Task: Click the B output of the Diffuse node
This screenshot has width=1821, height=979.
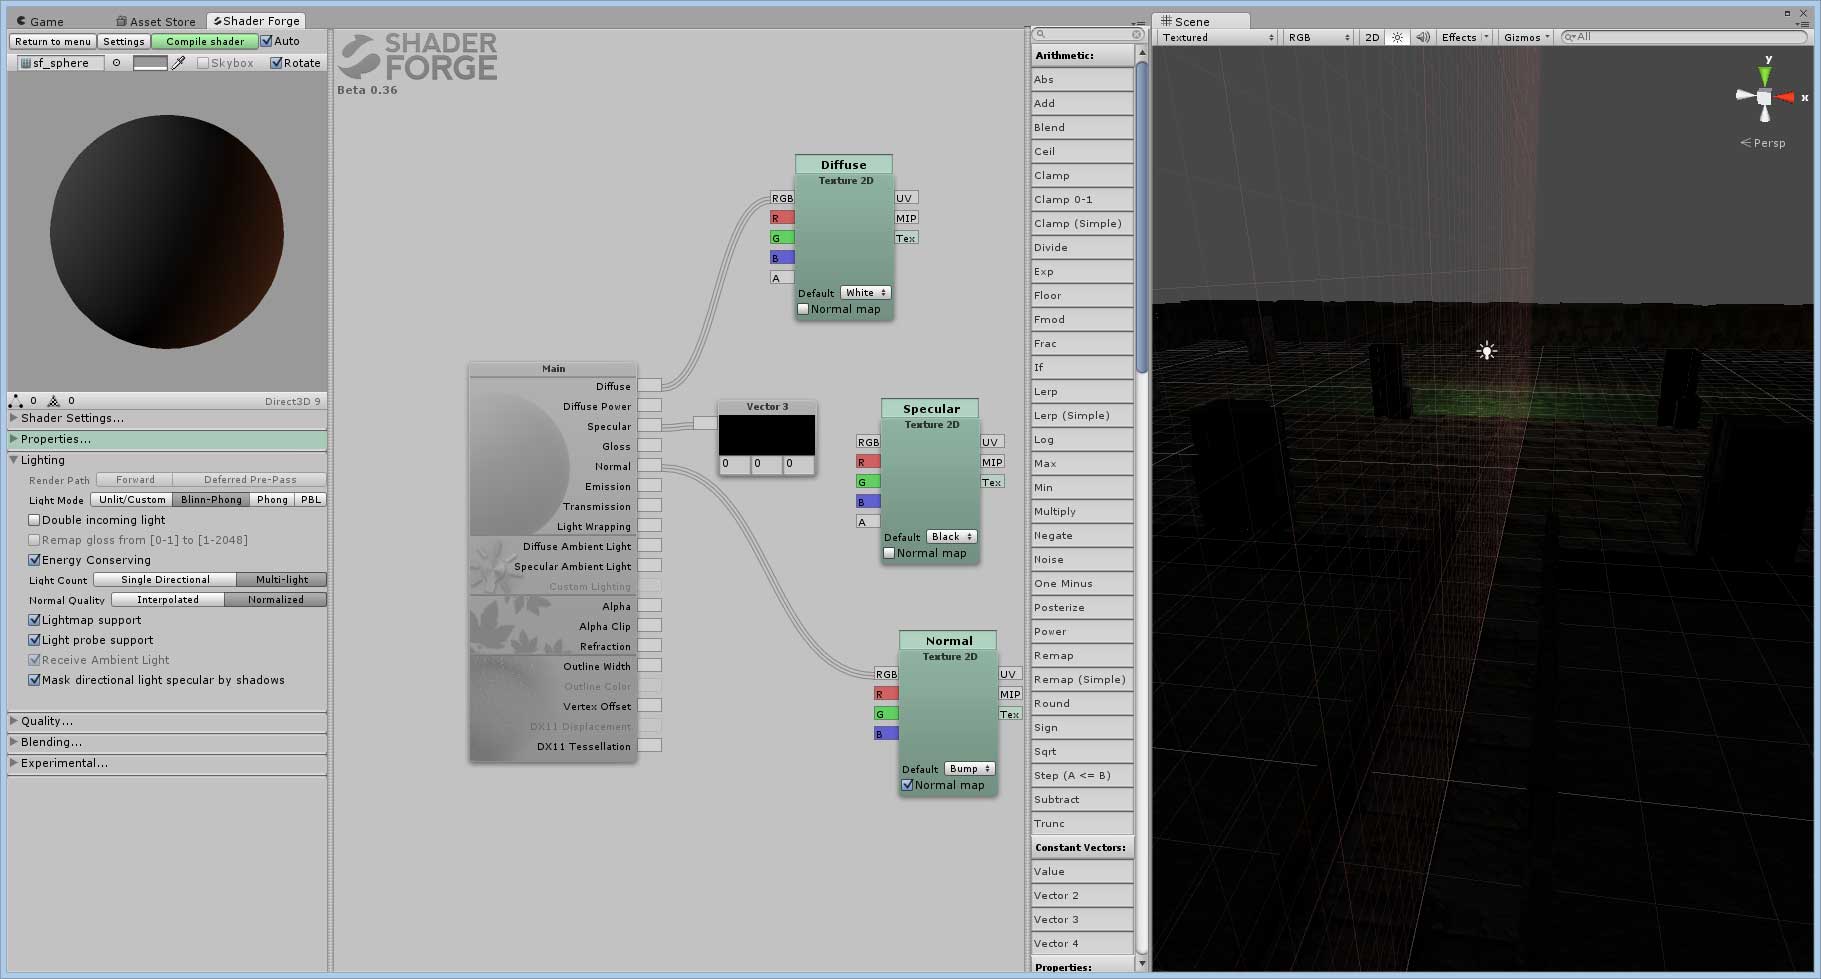Action: pos(782,258)
